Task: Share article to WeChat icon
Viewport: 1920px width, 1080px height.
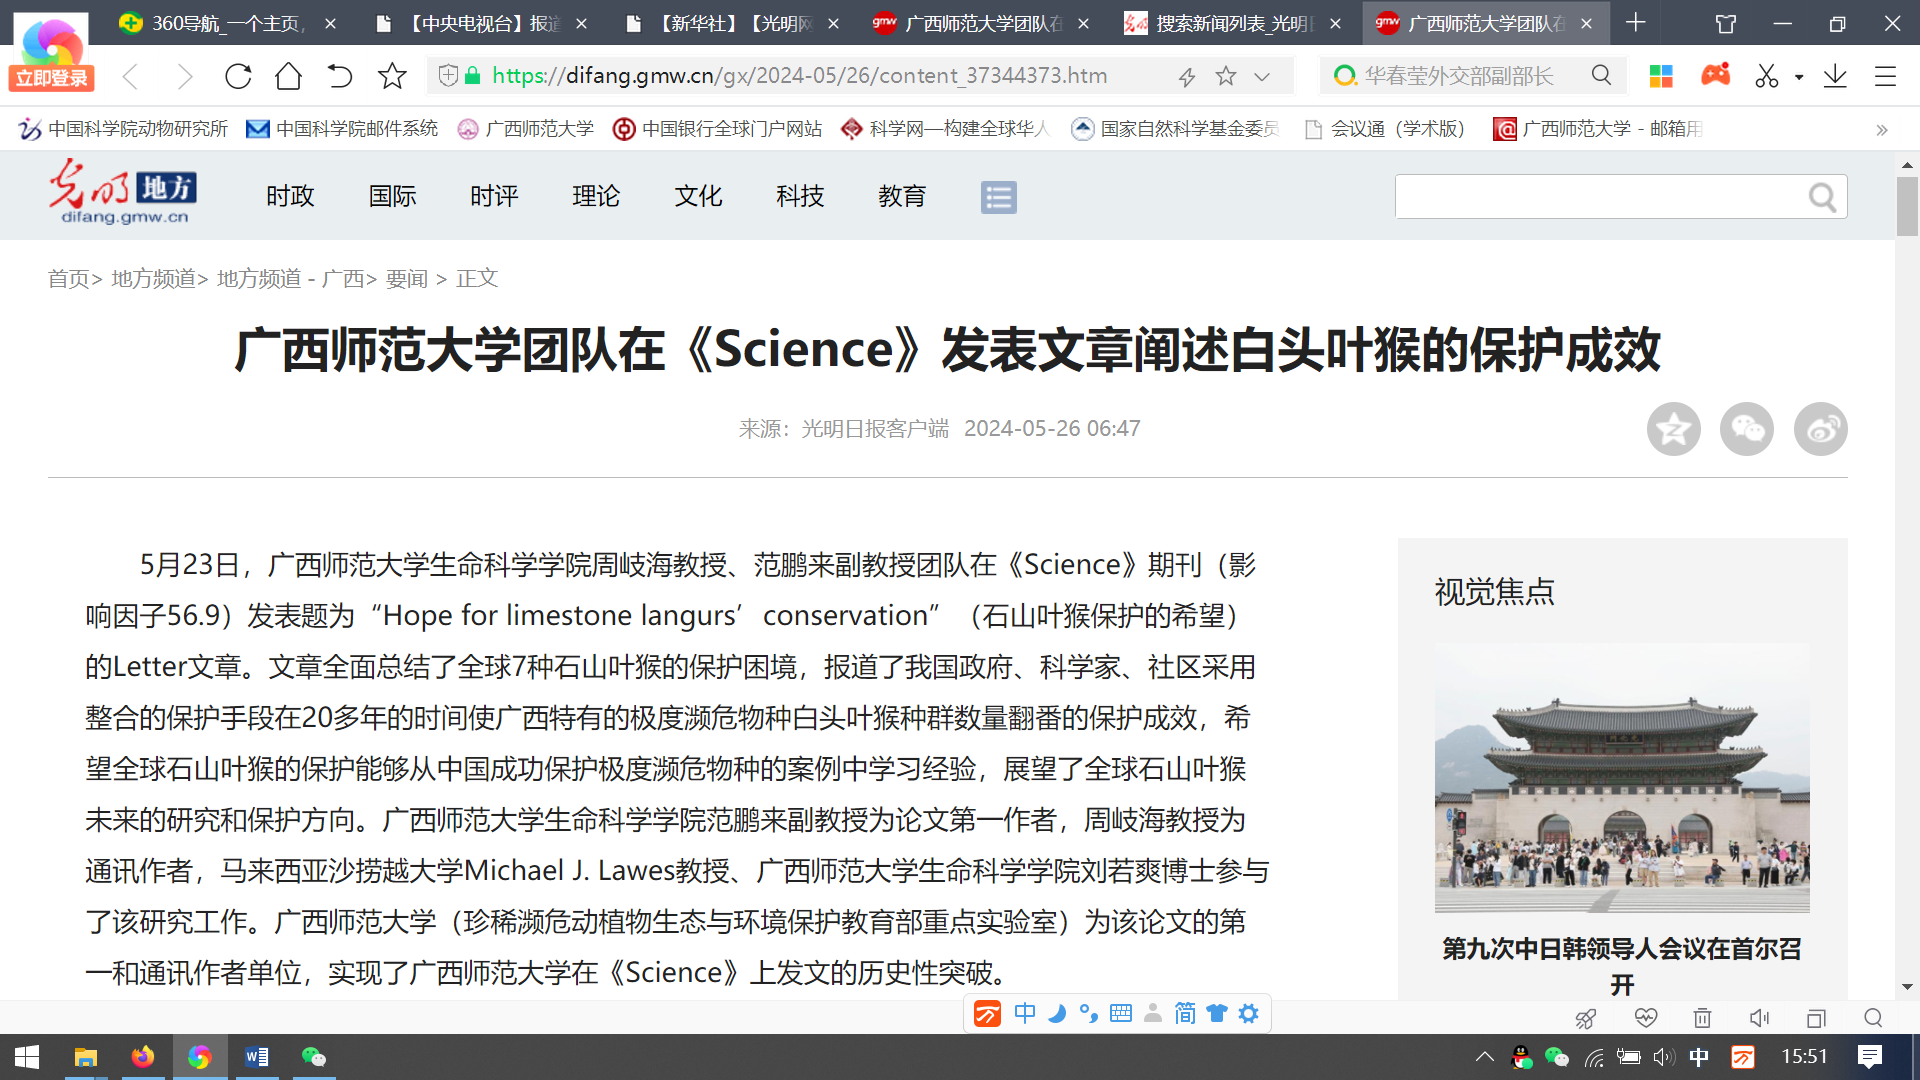Action: coord(1746,430)
